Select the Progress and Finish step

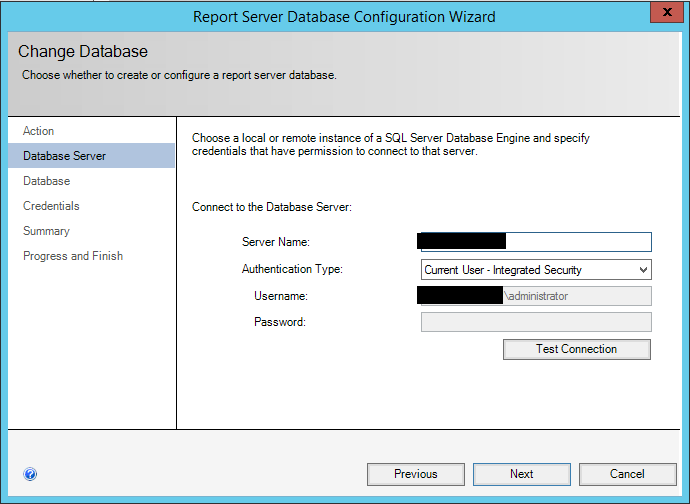click(x=73, y=256)
